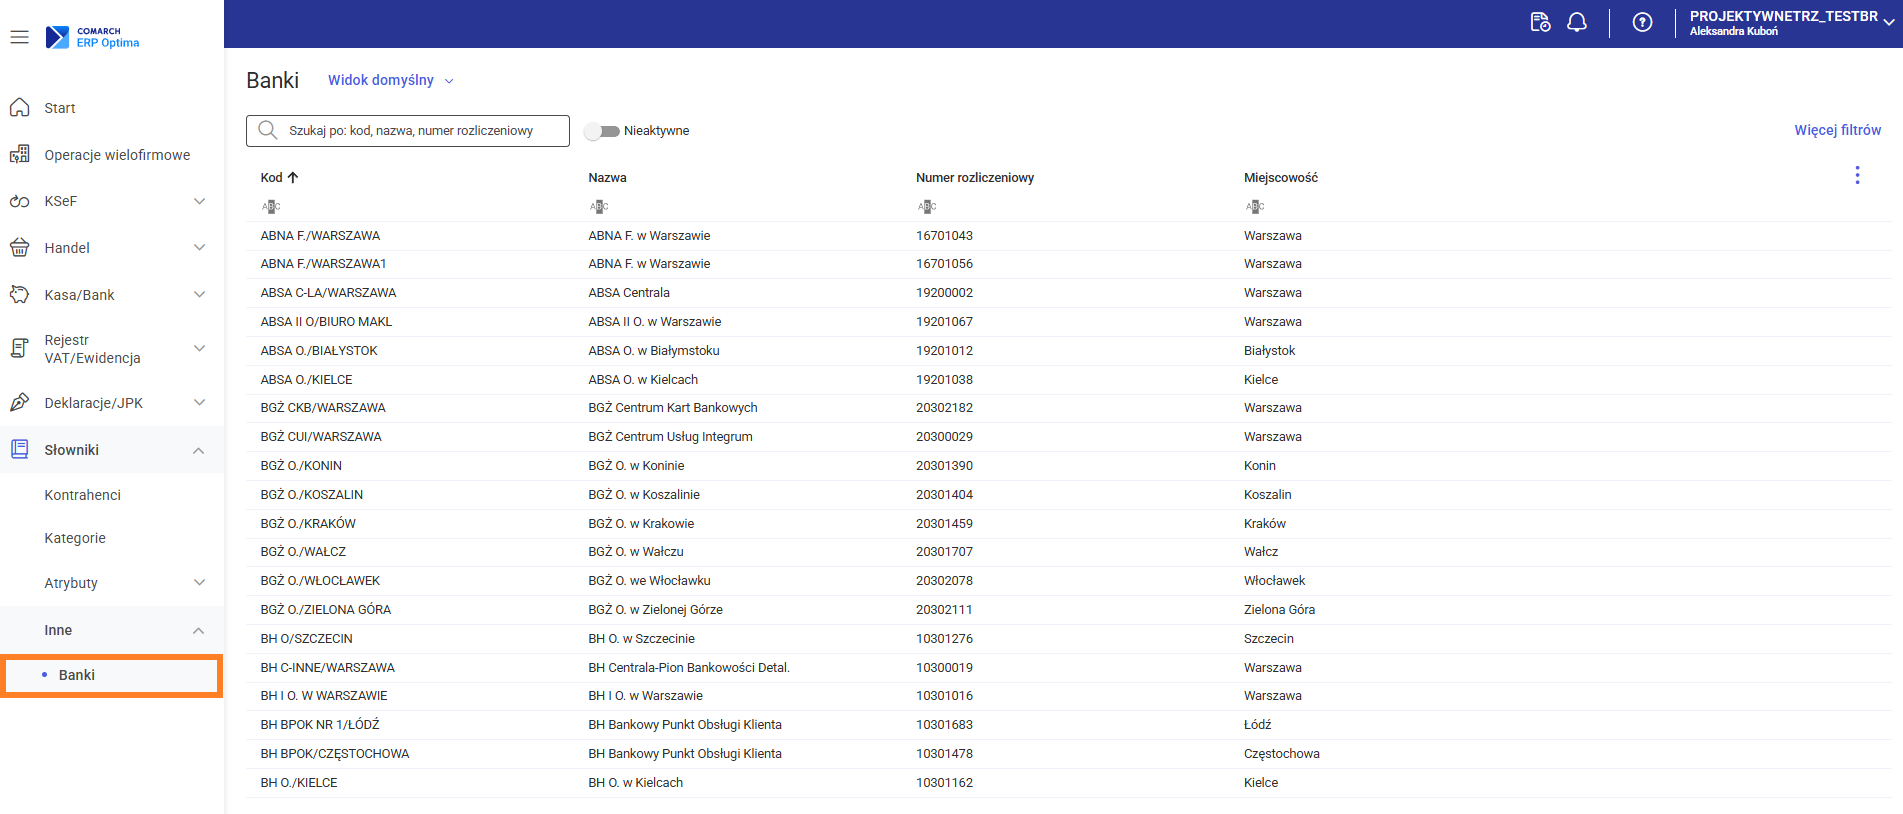The width and height of the screenshot is (1903, 814).
Task: Open the Widok domyślny view dropdown
Action: (x=390, y=80)
